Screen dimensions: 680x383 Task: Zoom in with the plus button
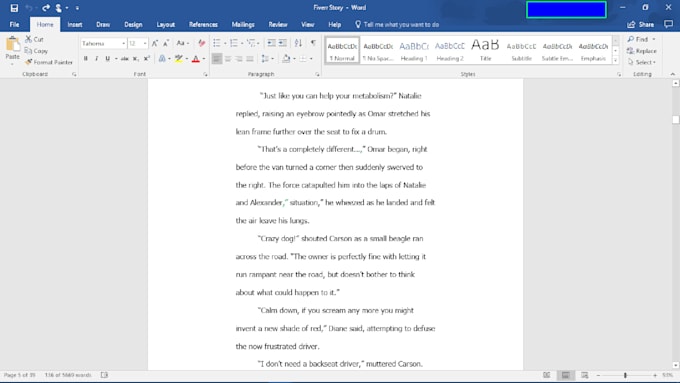pos(655,375)
